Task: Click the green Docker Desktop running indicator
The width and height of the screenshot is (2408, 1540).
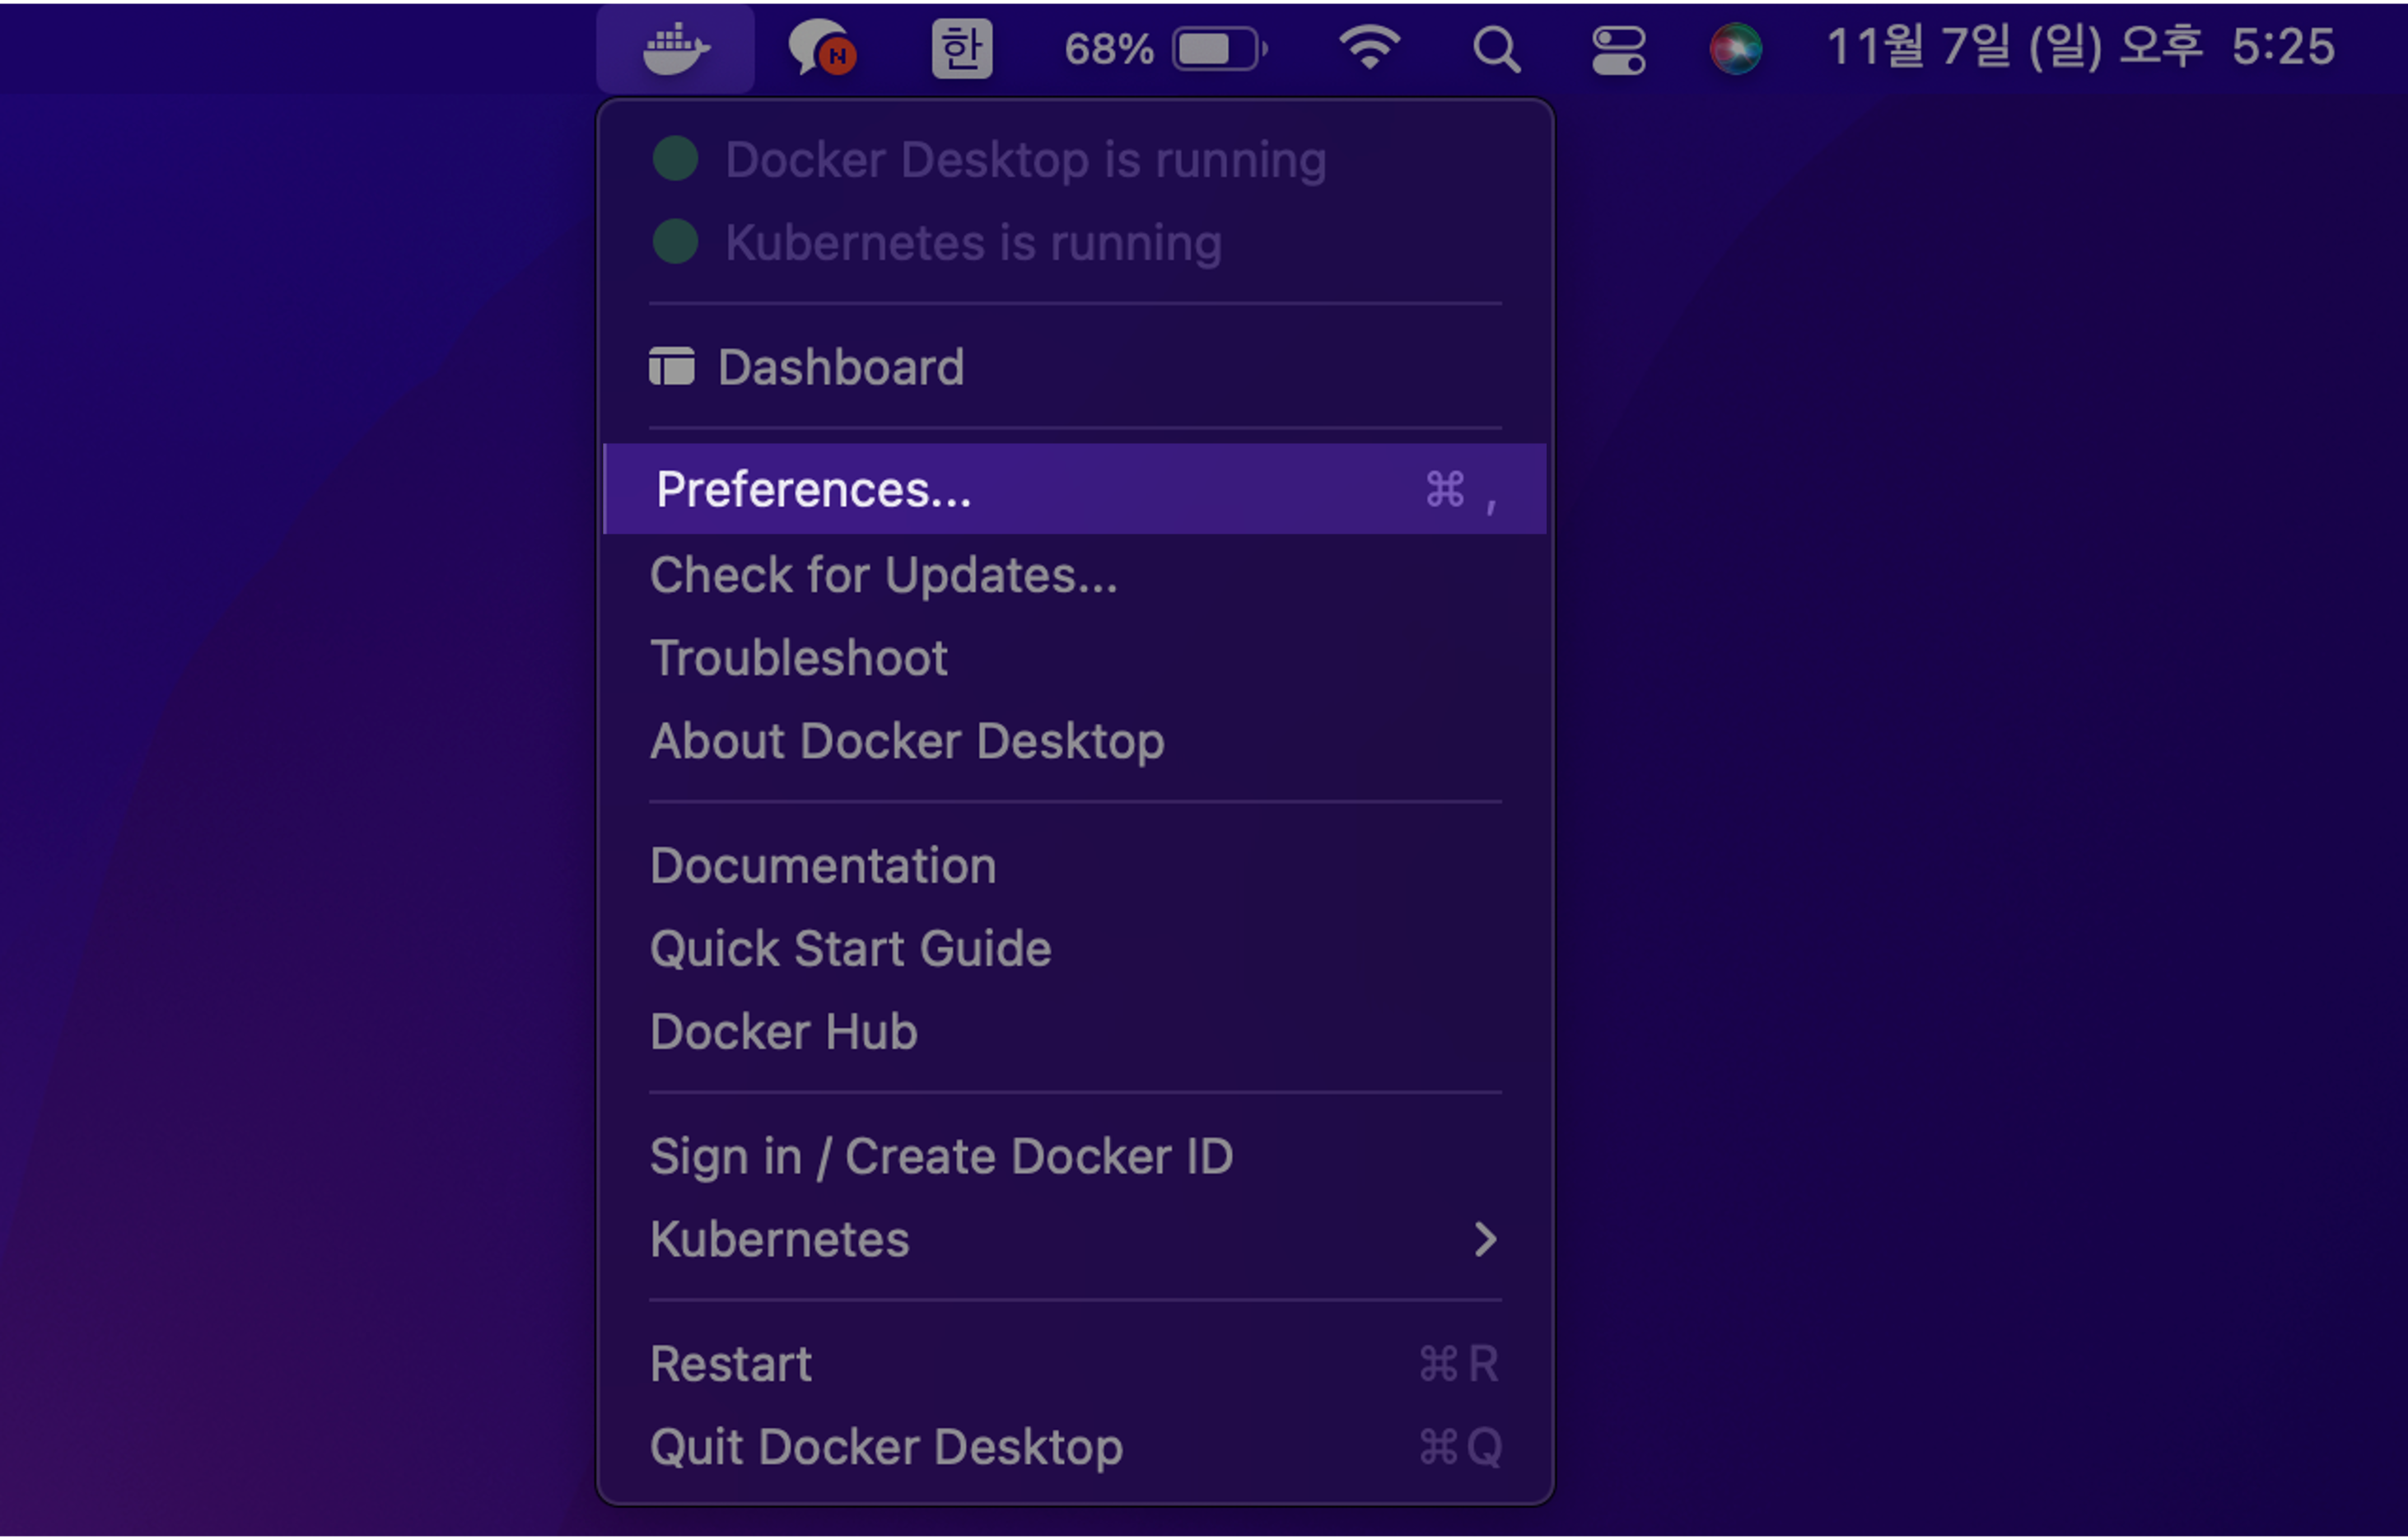Action: [676, 159]
